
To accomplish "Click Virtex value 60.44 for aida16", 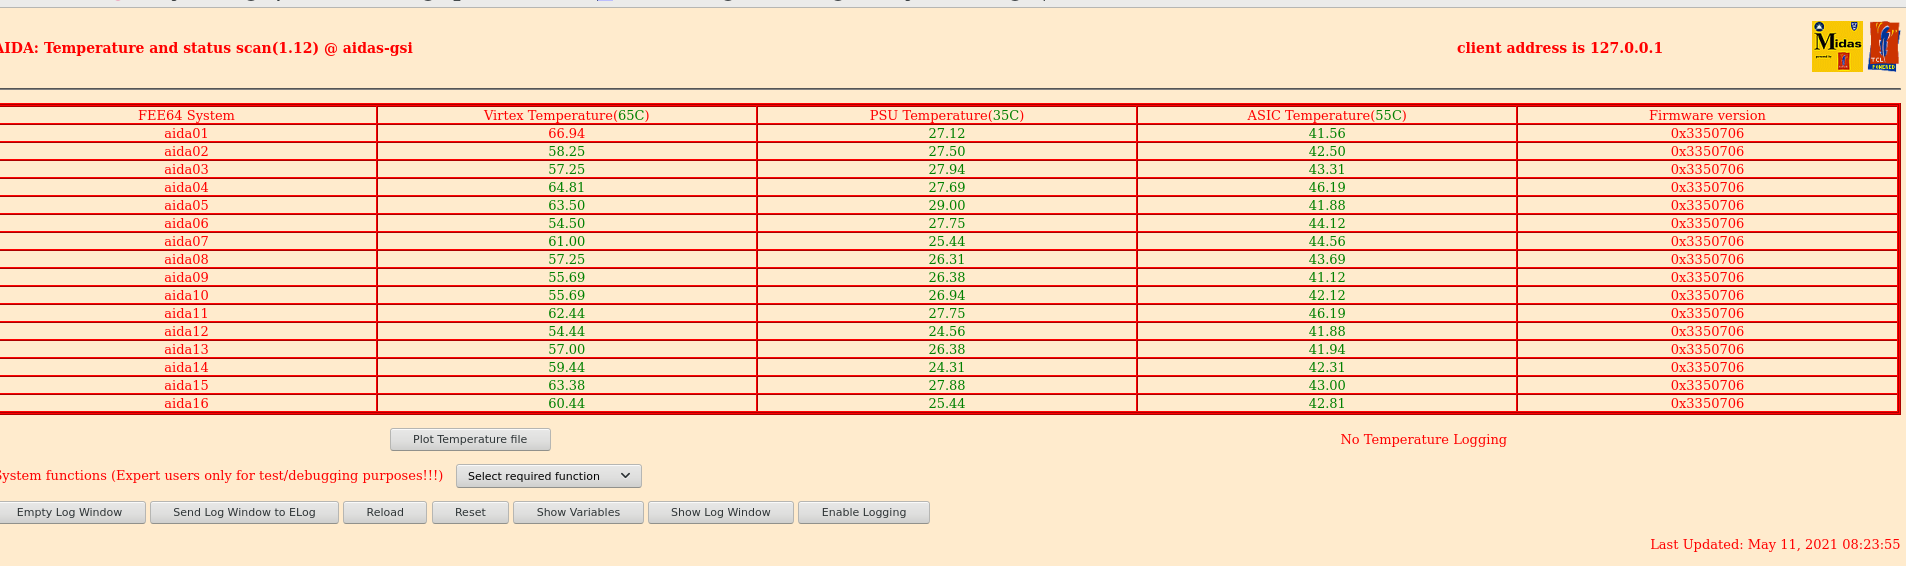I will [566, 403].
